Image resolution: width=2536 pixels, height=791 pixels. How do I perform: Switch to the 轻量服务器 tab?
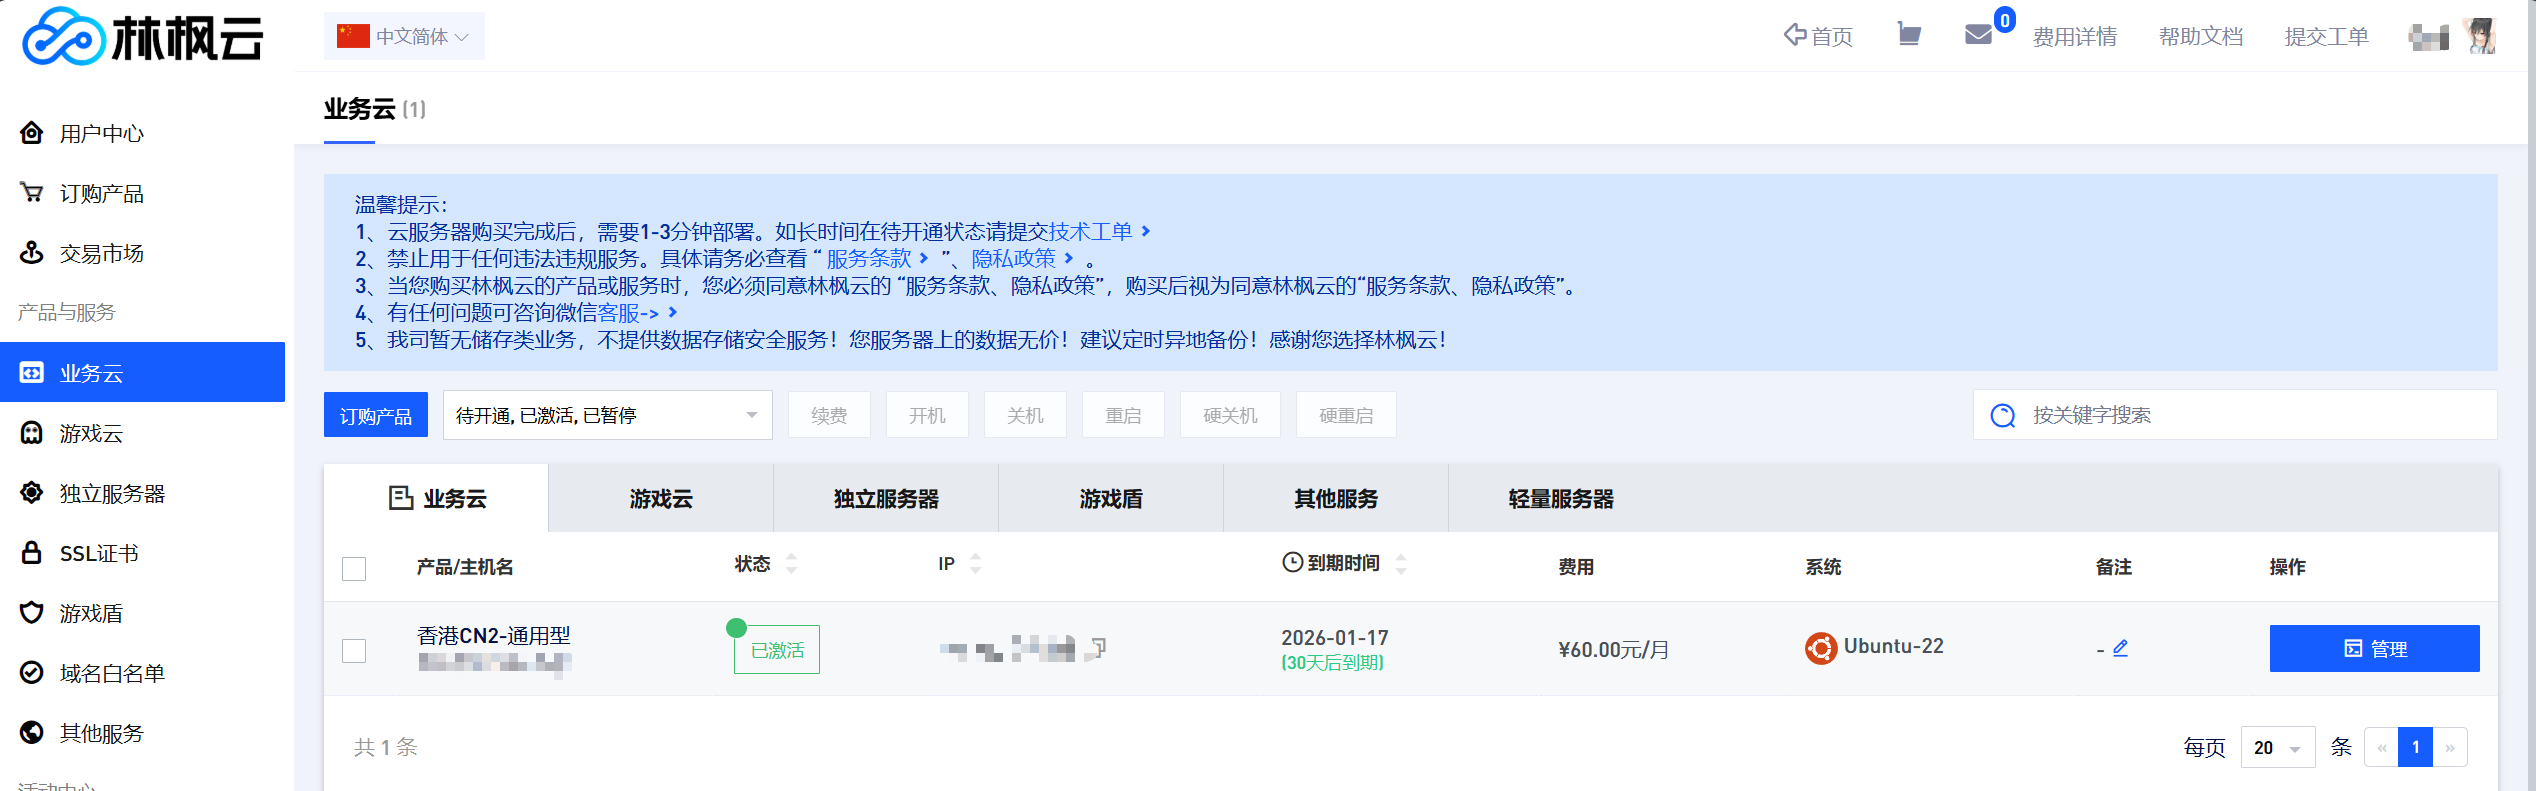tap(1560, 499)
